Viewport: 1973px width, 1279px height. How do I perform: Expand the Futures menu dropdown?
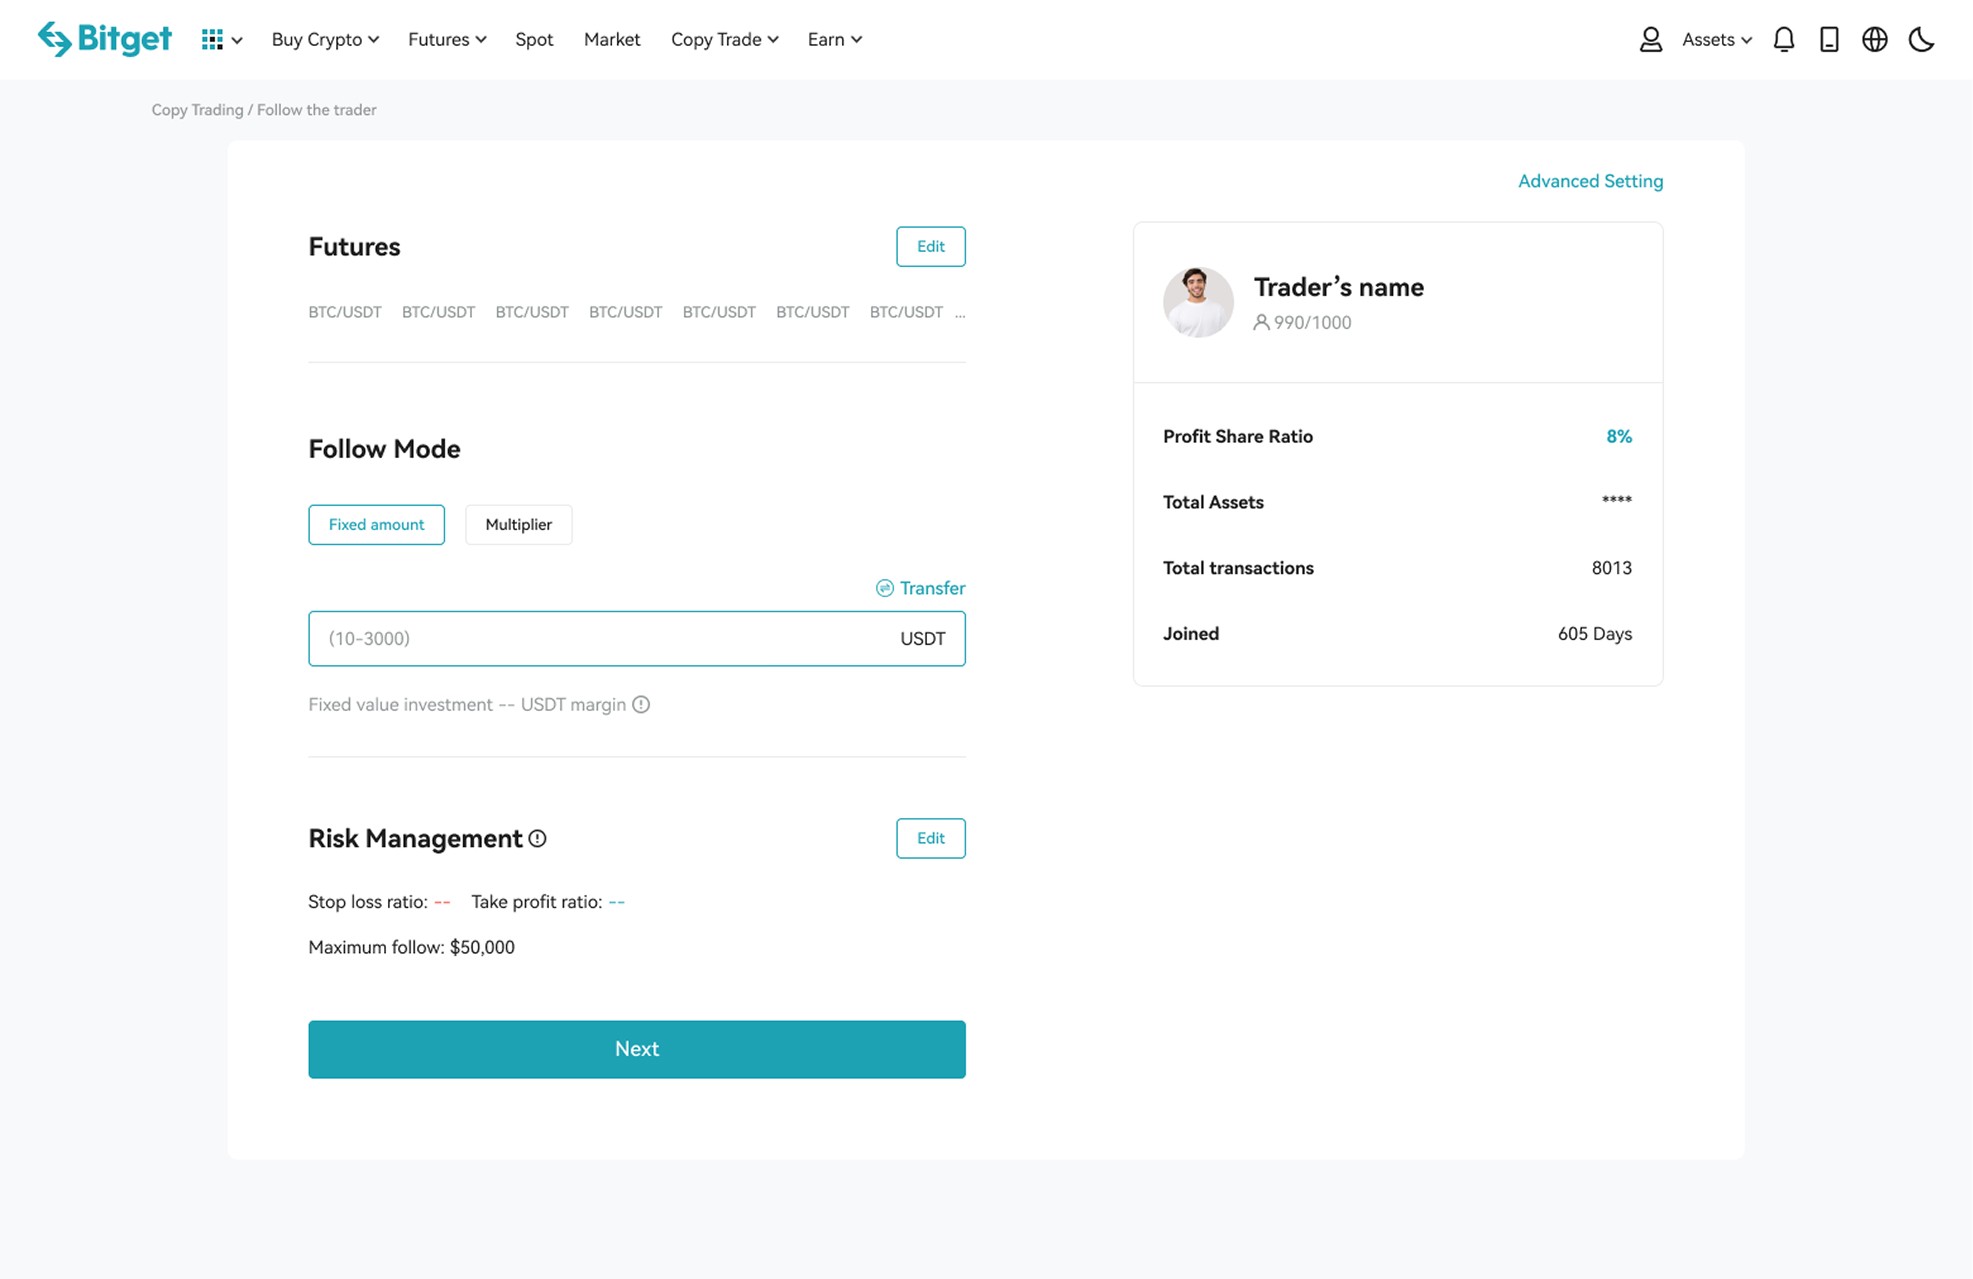tap(447, 40)
